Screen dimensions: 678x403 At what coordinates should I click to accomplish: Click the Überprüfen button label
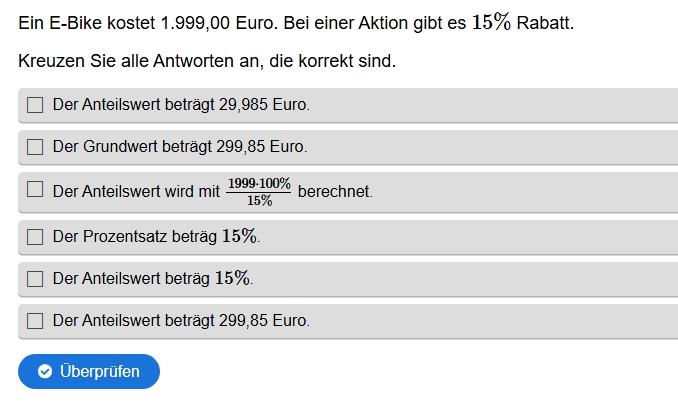tap(99, 372)
